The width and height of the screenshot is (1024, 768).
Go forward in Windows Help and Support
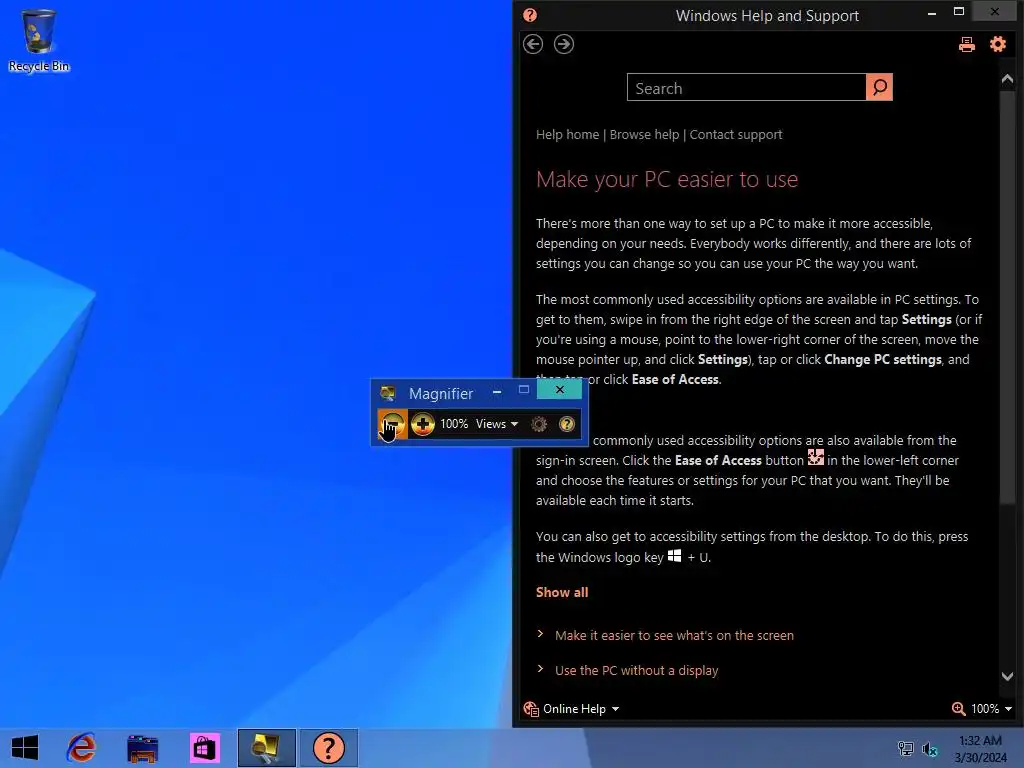[x=564, y=44]
